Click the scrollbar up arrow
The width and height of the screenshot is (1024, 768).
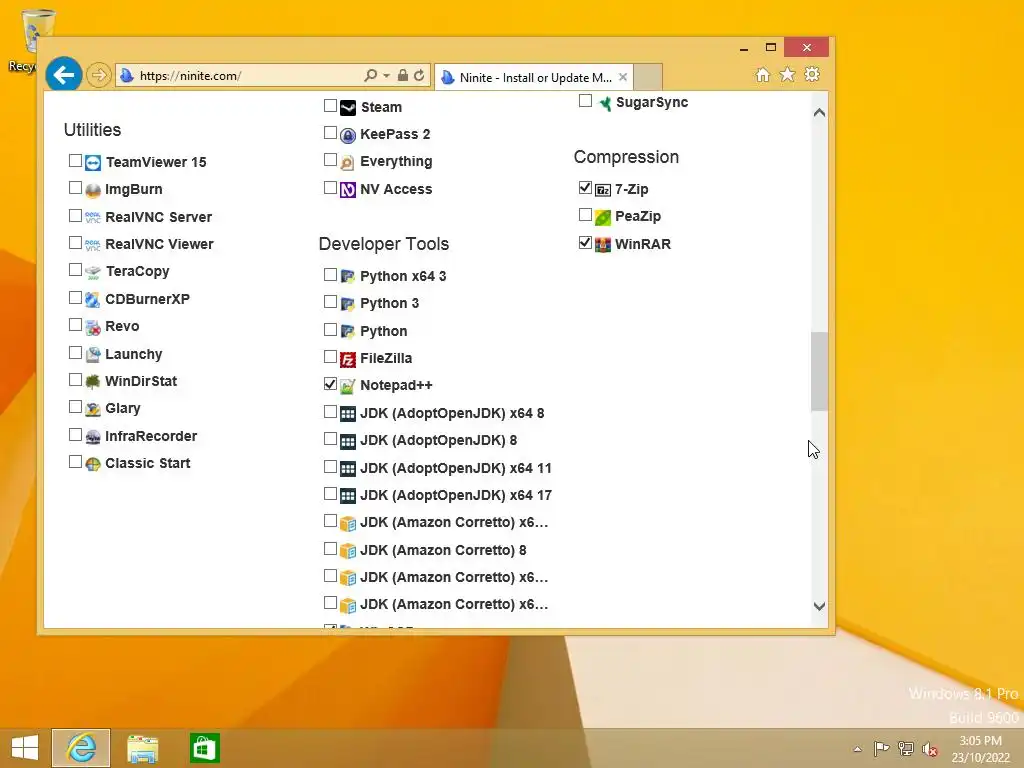(x=820, y=112)
